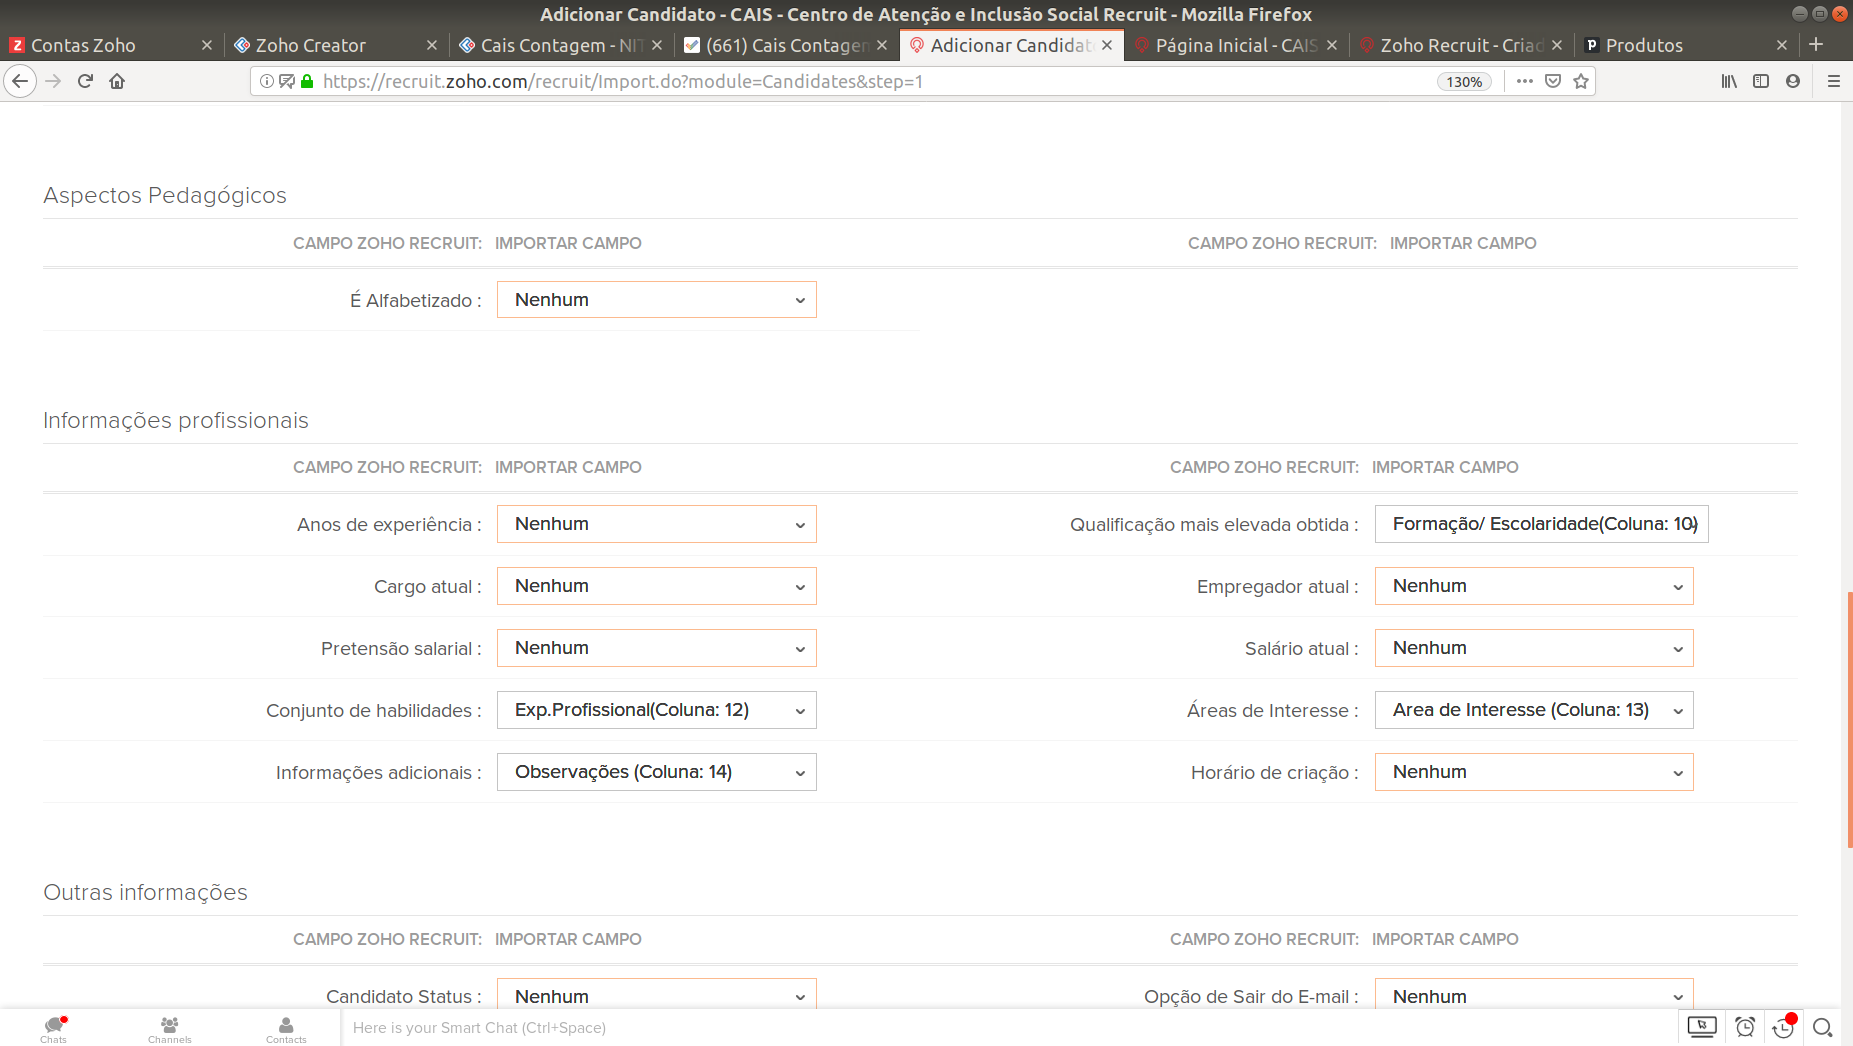The image size is (1853, 1046).
Task: Open Salário atual dropdown
Action: pyautogui.click(x=1534, y=648)
